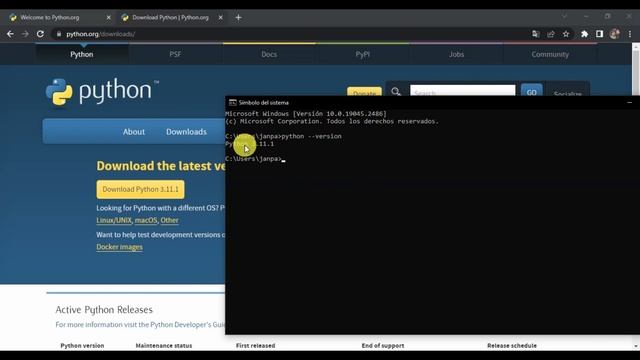Click the 'First released' column header
Viewport: 640px width, 360px height.
coord(256,346)
